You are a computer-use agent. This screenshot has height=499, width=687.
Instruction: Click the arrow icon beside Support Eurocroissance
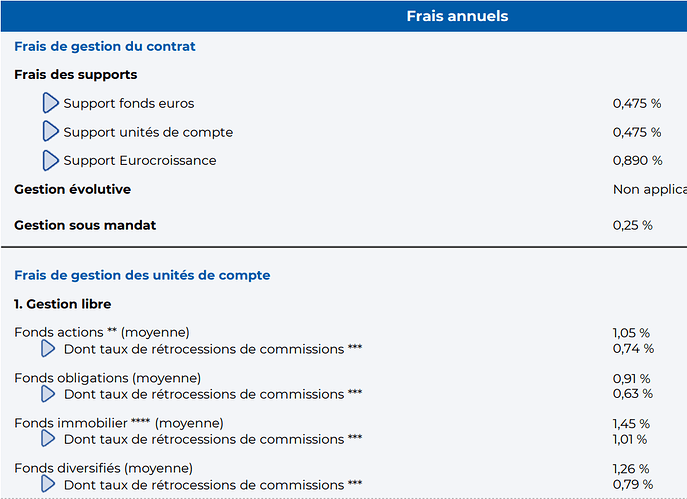click(50, 160)
